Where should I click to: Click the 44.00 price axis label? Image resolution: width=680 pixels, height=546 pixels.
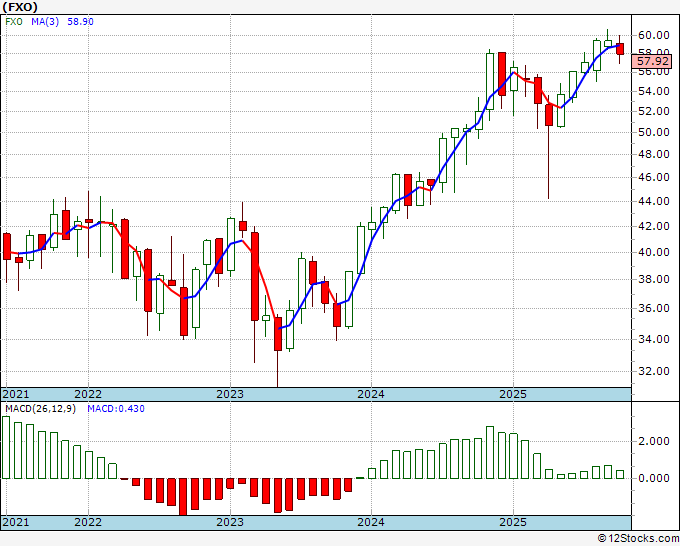(654, 201)
